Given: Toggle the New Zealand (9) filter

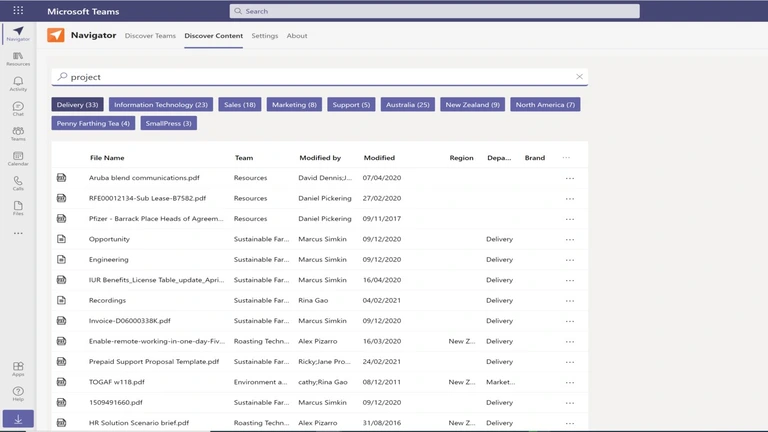Looking at the screenshot, I should [x=472, y=105].
